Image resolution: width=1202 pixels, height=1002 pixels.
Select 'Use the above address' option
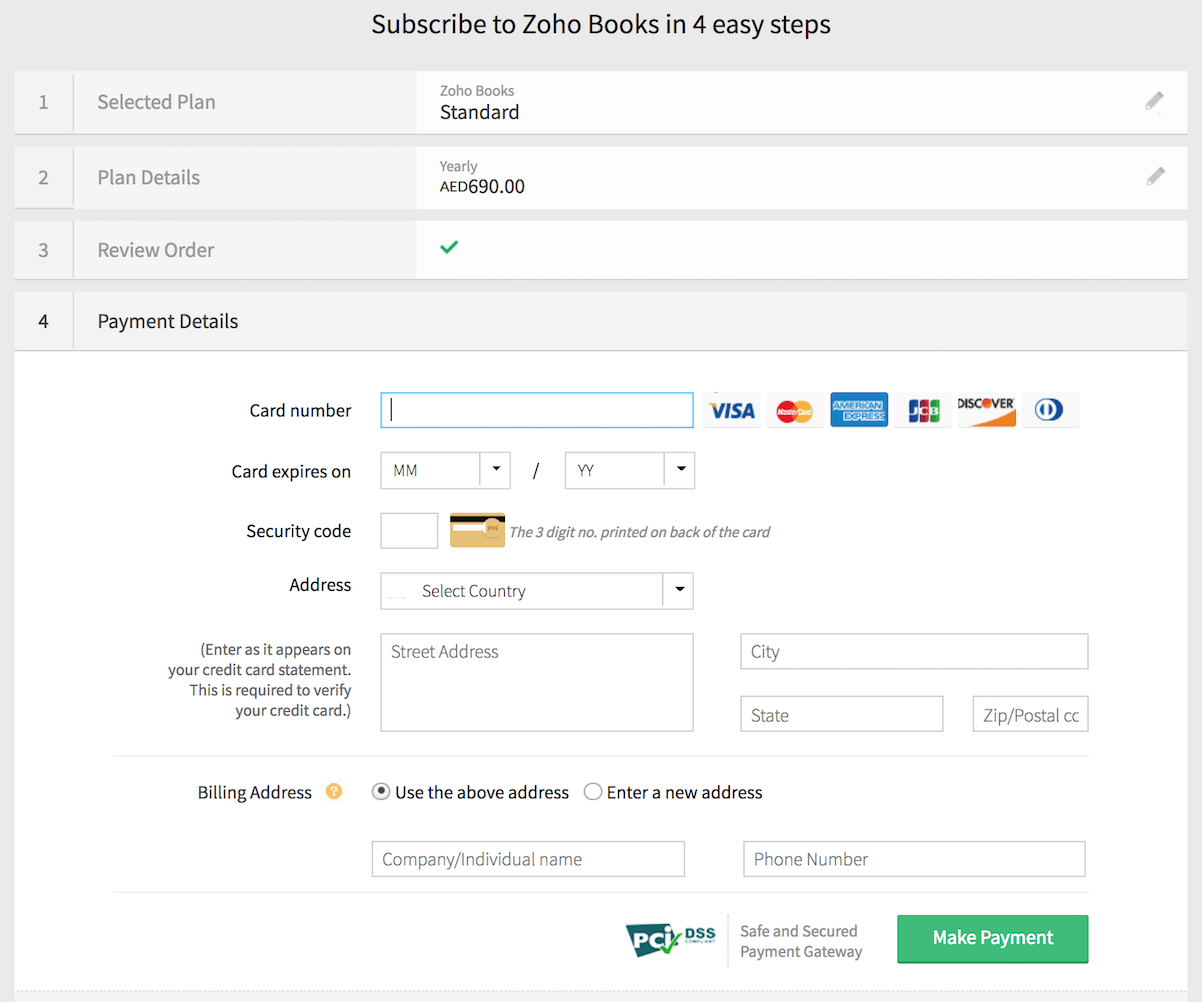(381, 792)
